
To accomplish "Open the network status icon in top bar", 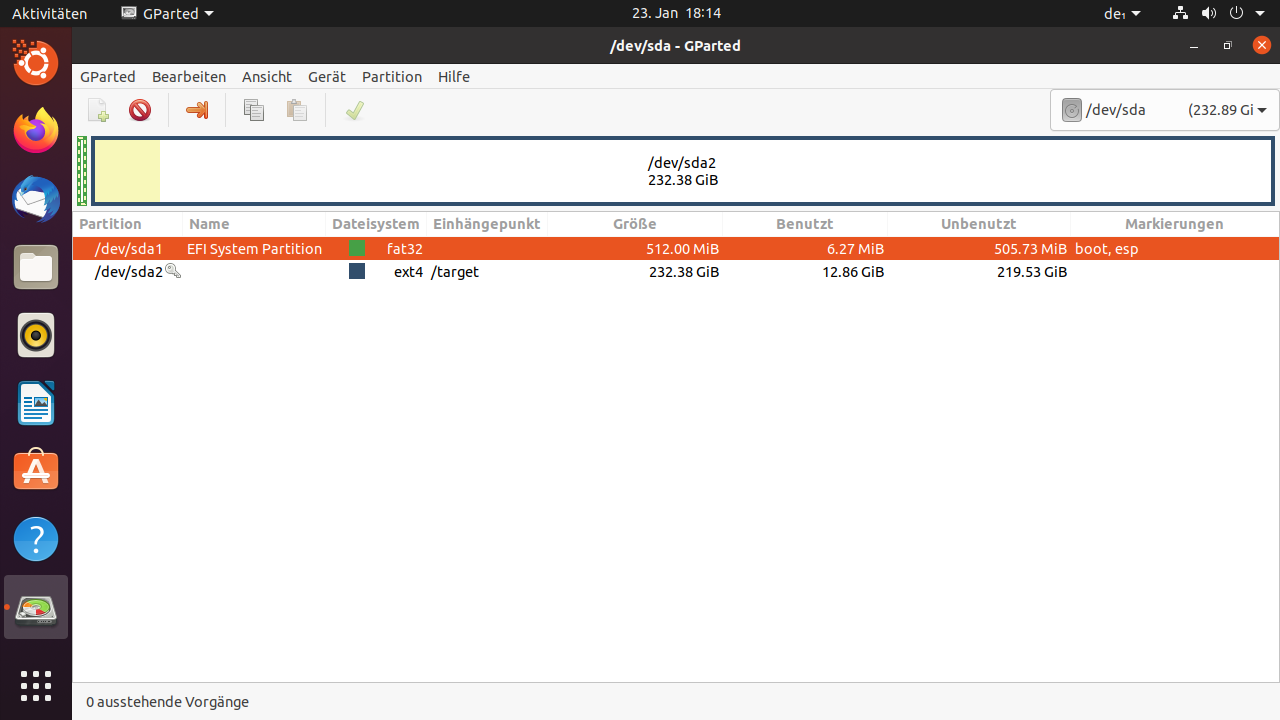I will (x=1181, y=13).
